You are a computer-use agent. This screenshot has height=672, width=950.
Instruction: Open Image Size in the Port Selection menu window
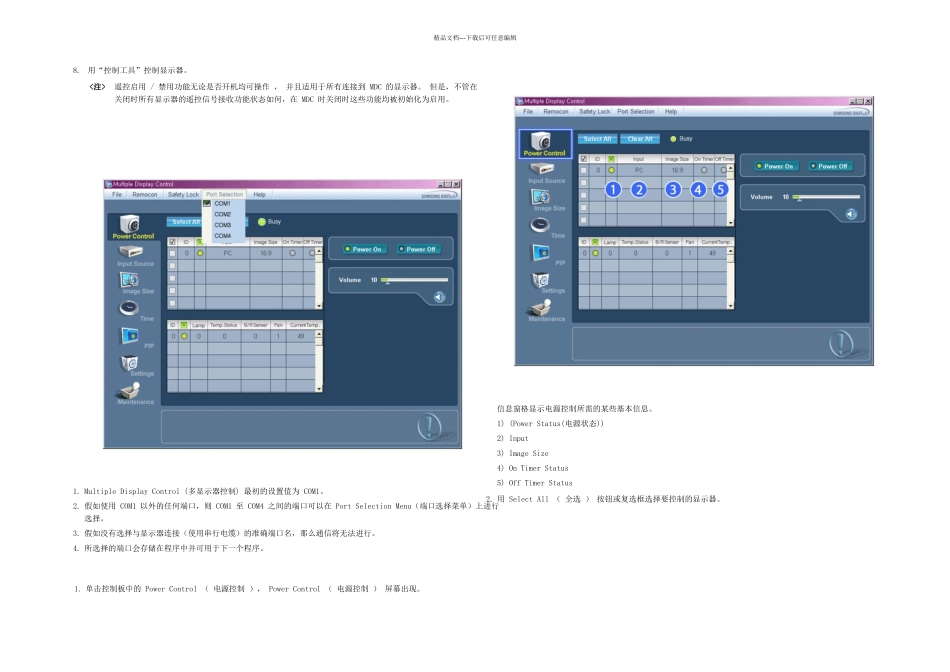[x=135, y=283]
